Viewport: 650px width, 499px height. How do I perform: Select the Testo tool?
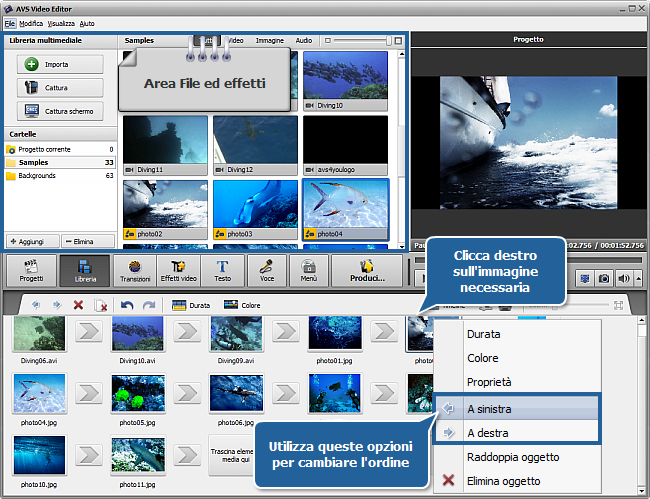coord(222,271)
